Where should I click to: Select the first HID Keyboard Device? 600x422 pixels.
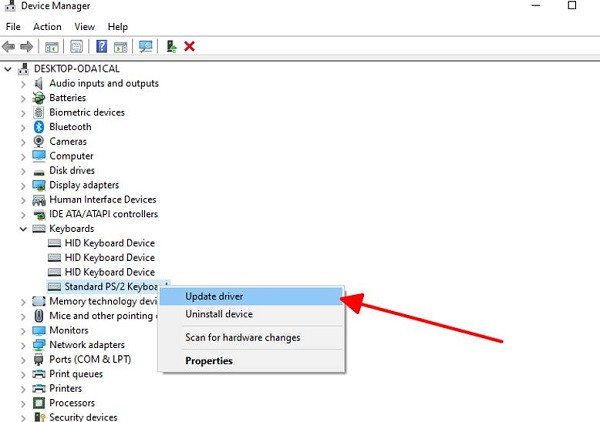click(110, 243)
